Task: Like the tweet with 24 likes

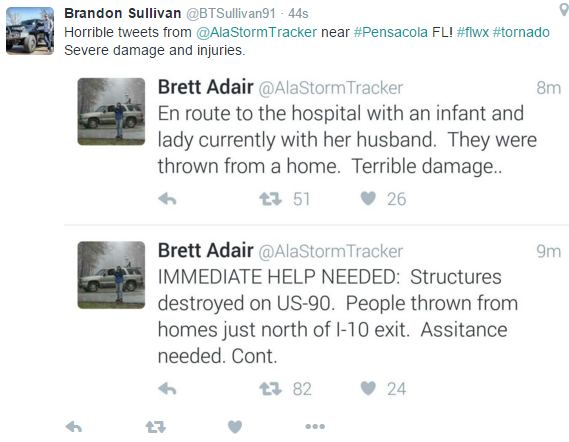Action: [x=368, y=388]
